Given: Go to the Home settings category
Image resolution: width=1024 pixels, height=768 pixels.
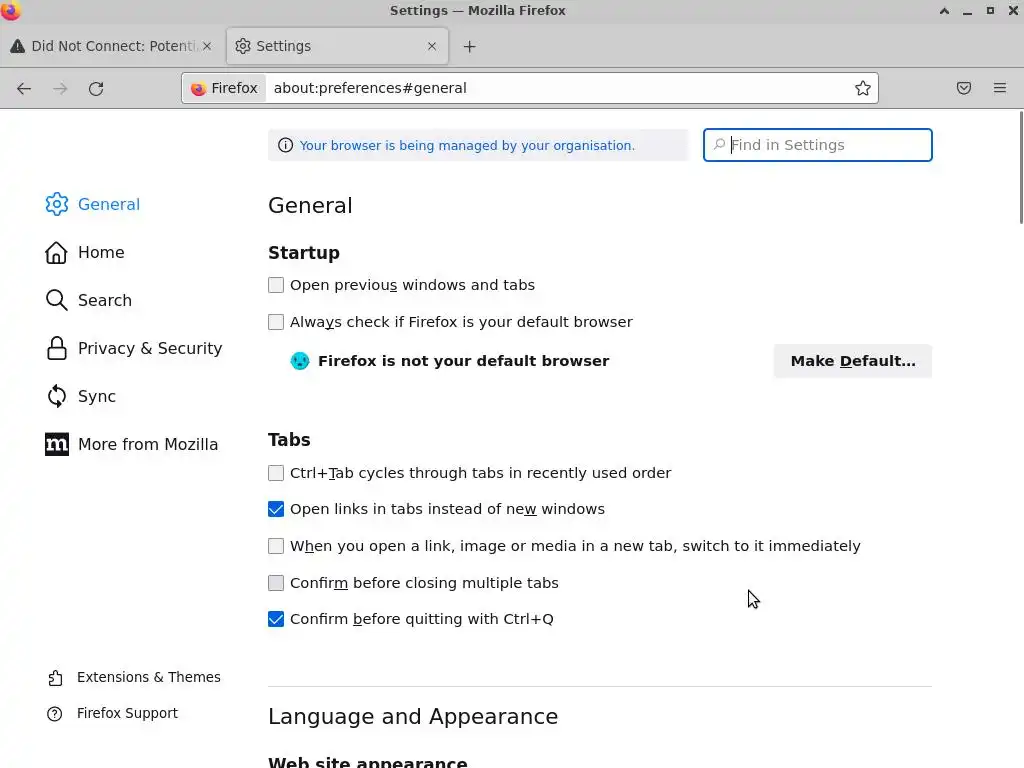Looking at the screenshot, I should pyautogui.click(x=100, y=252).
